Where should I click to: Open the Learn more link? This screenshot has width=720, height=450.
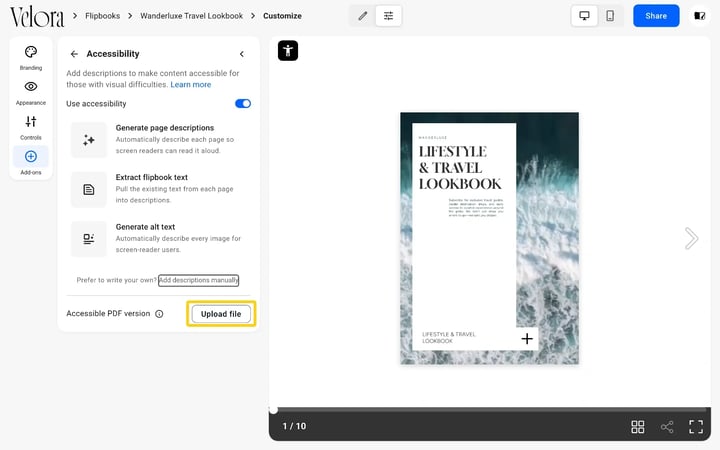pos(191,84)
